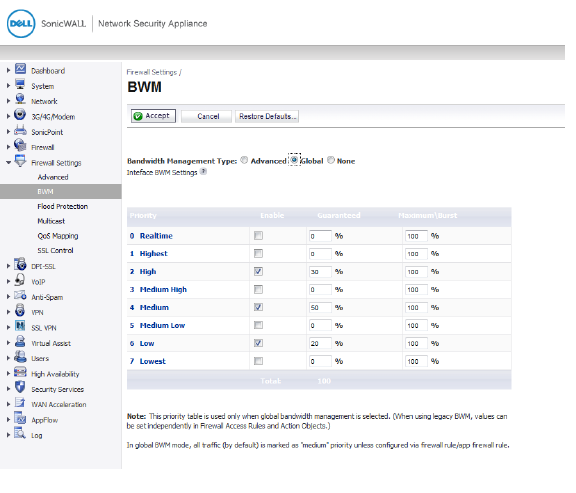Click the Dell logo
The image size is (576, 493).
click(x=21, y=24)
